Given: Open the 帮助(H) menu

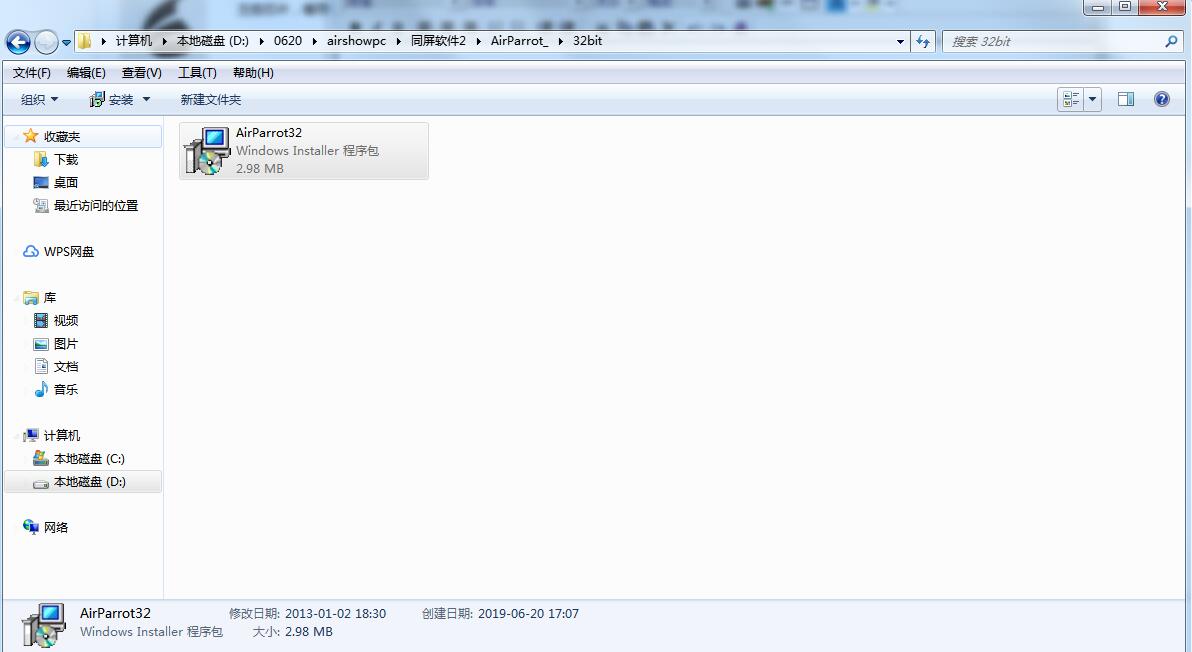Looking at the screenshot, I should tap(253, 73).
